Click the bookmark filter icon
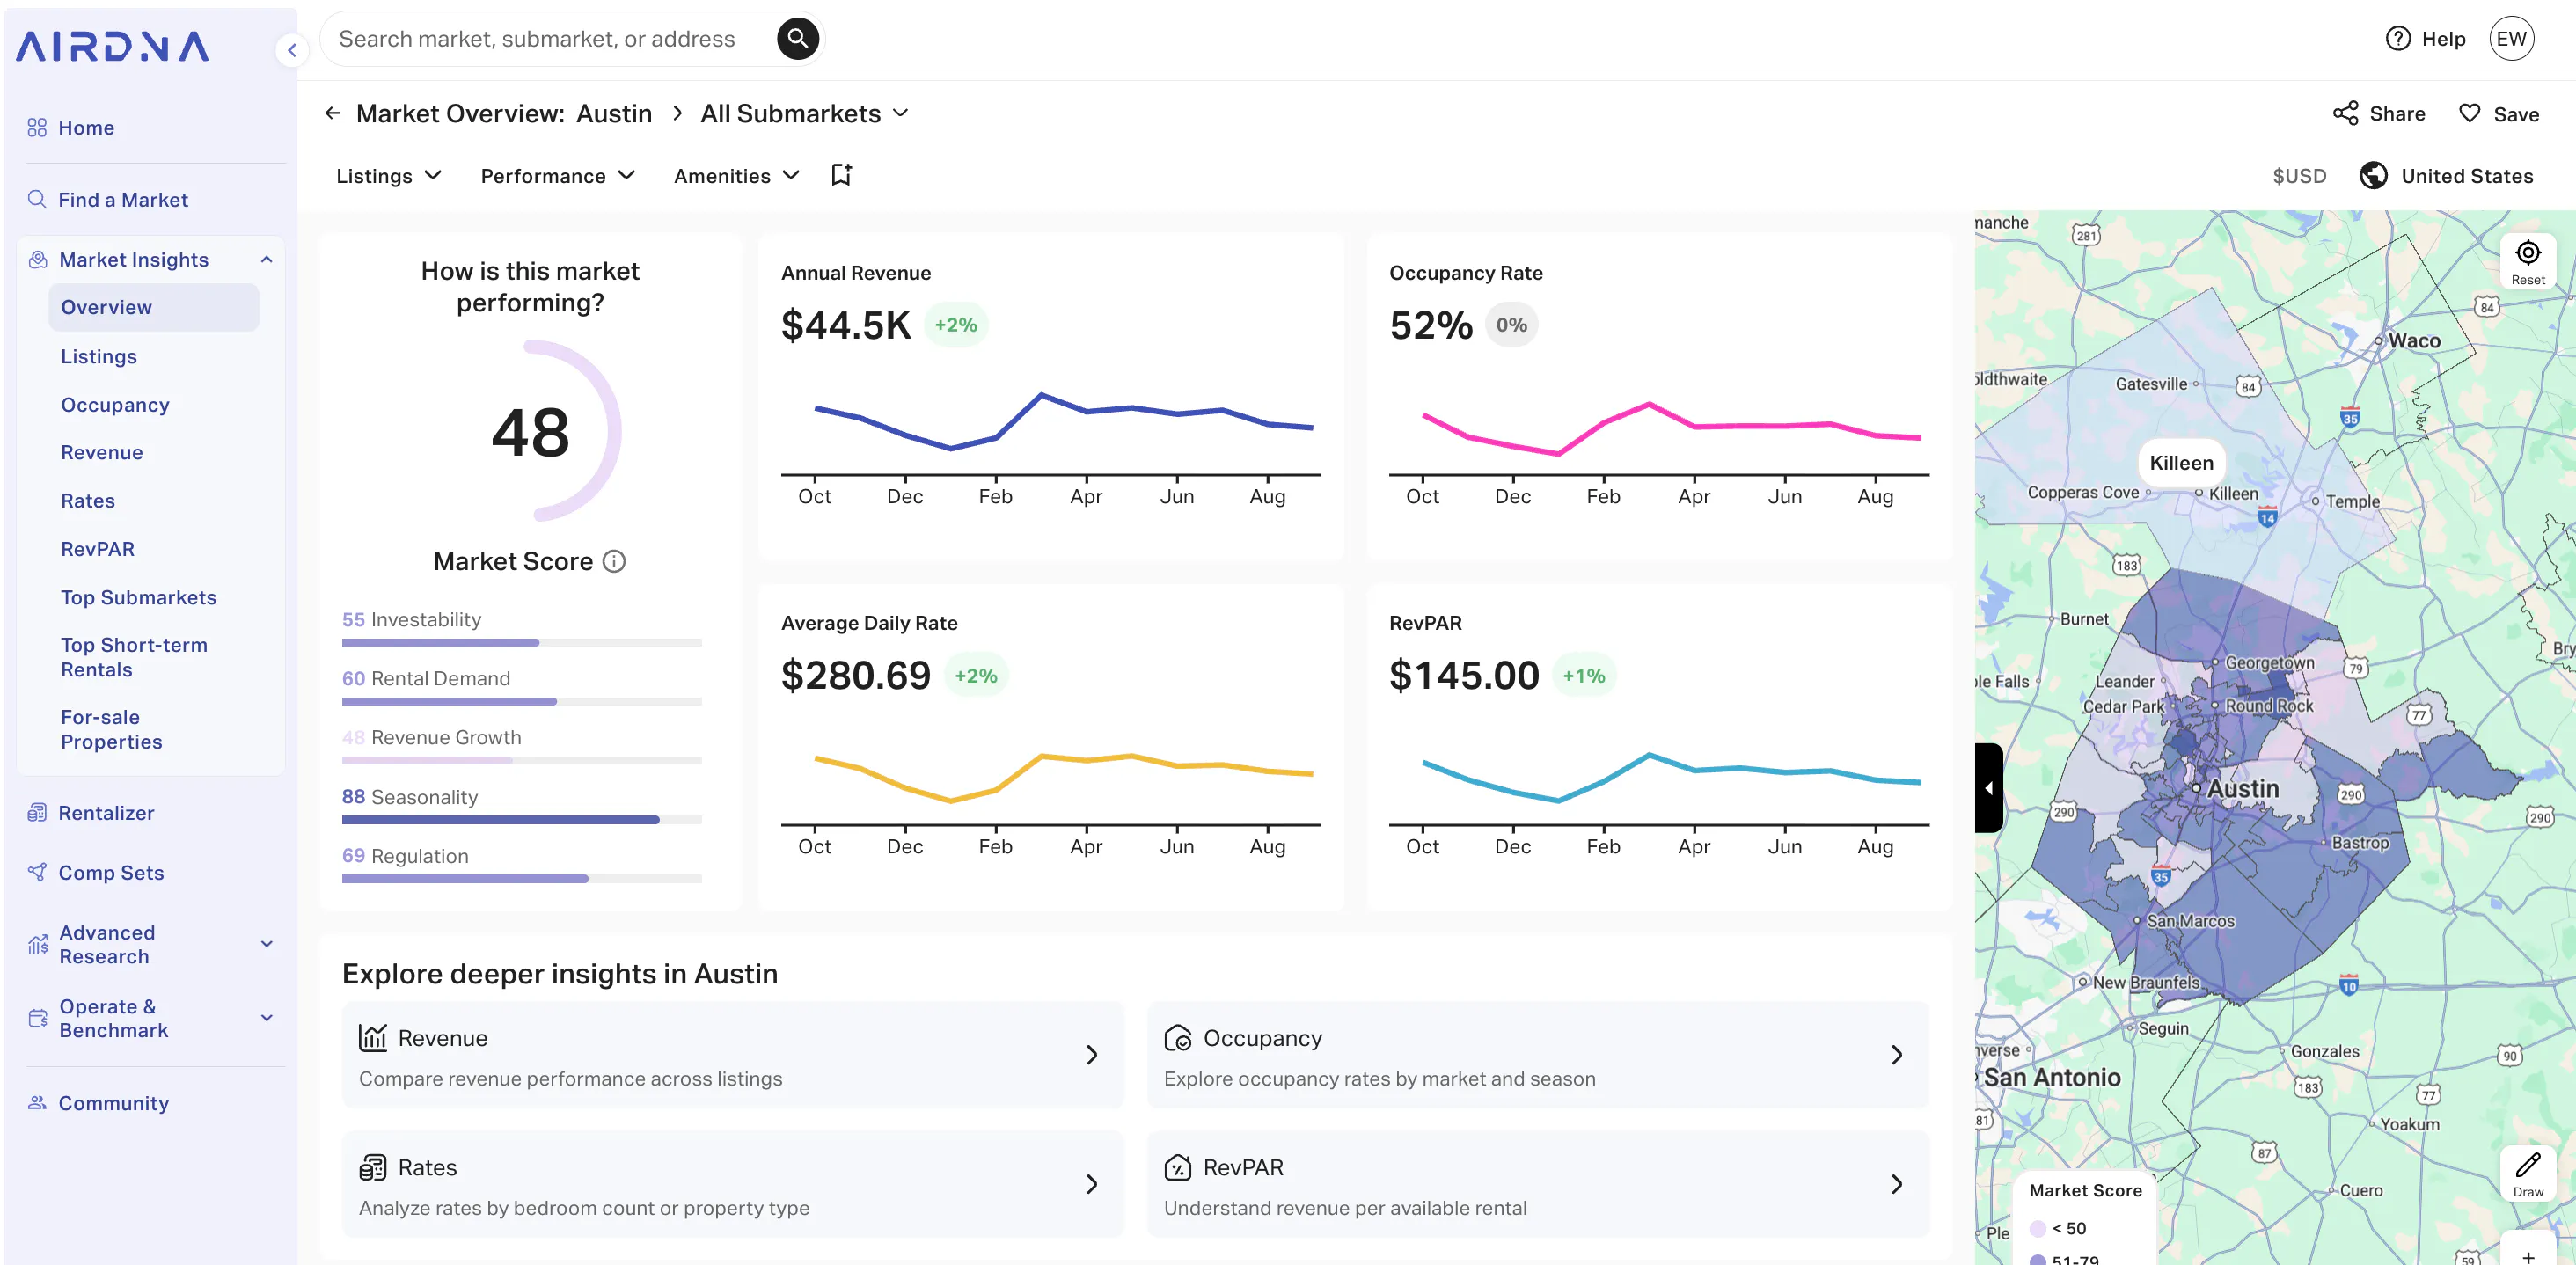Viewport: 2576px width, 1265px height. 841,175
